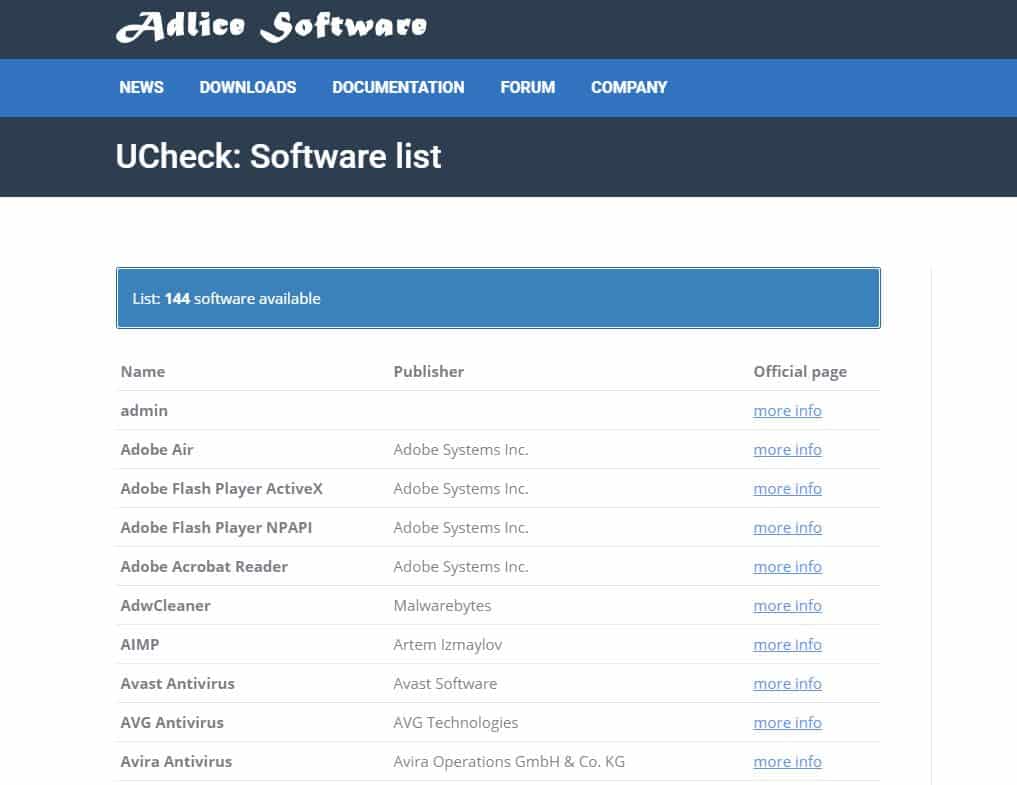This screenshot has height=785, width=1017.
Task: View more info for Avira Antivirus
Action: (787, 762)
